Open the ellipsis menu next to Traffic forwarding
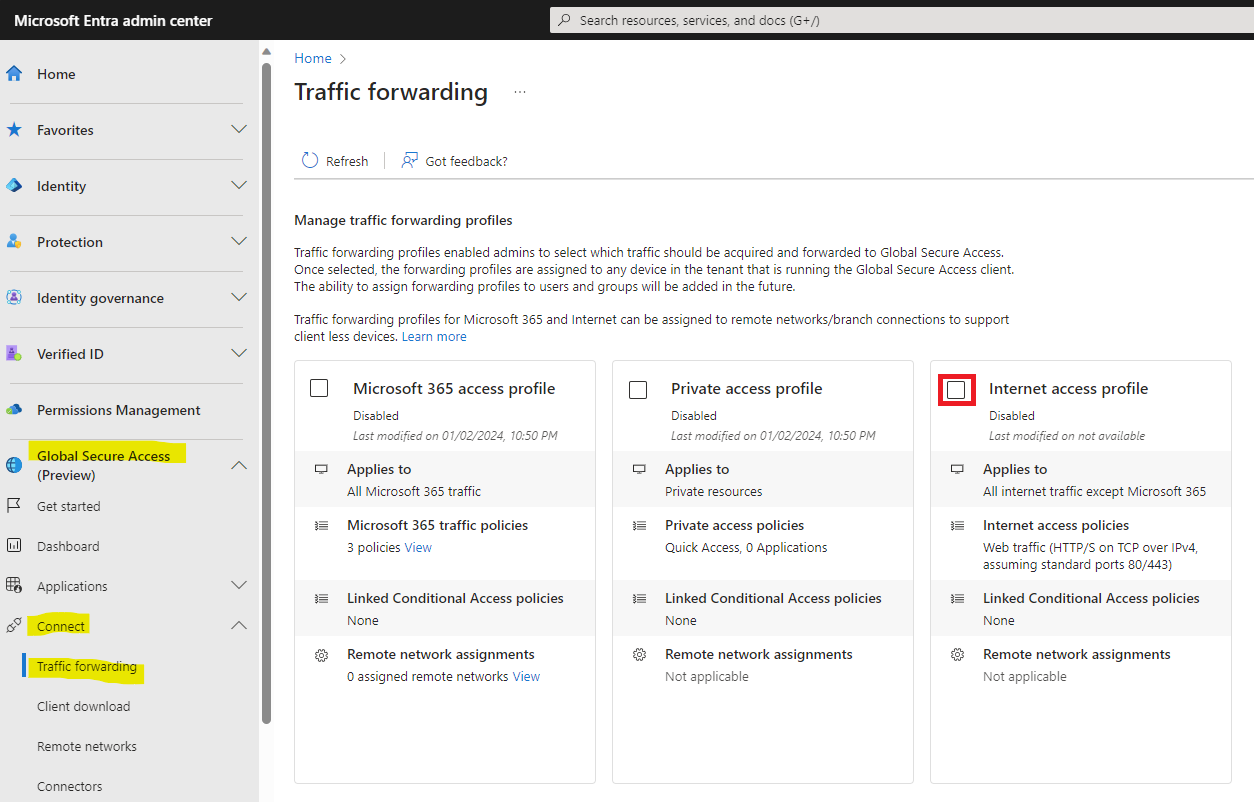 tap(520, 92)
